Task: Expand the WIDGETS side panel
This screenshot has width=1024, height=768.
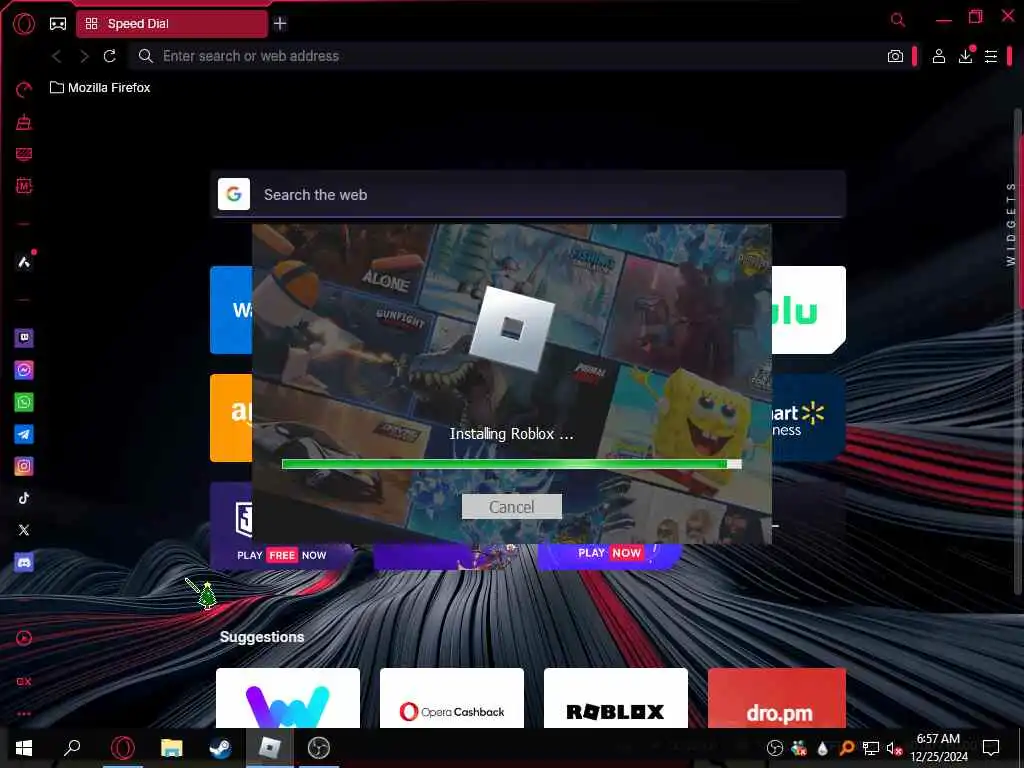Action: point(1011,224)
